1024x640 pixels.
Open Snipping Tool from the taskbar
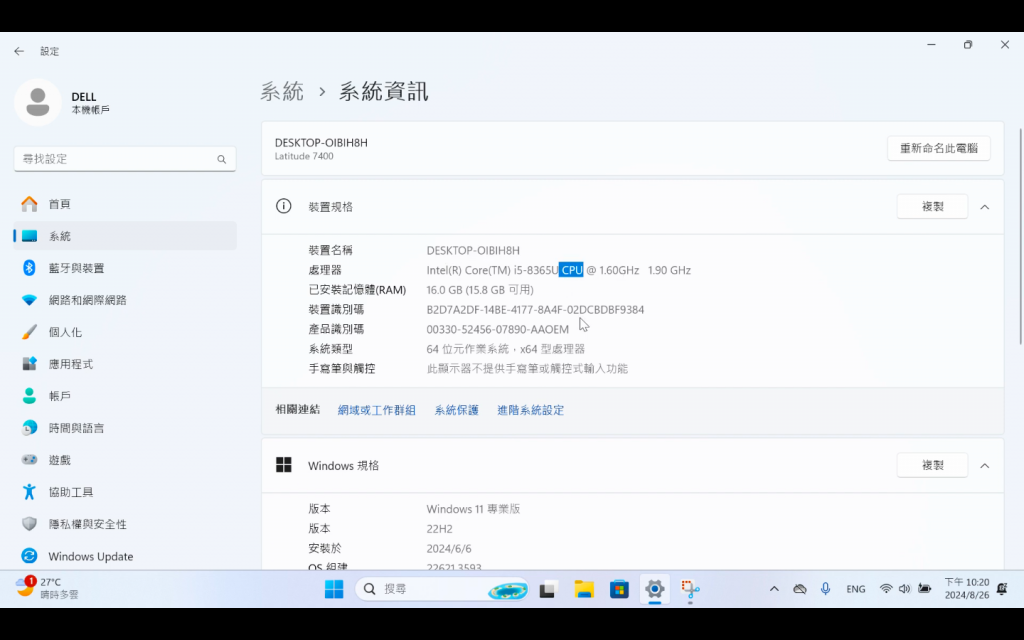(690, 589)
